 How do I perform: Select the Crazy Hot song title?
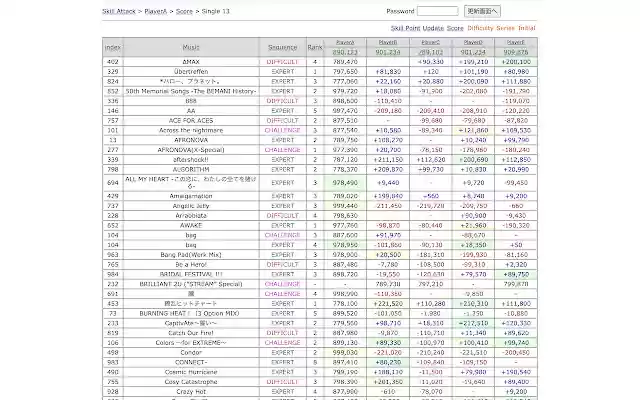point(191,392)
